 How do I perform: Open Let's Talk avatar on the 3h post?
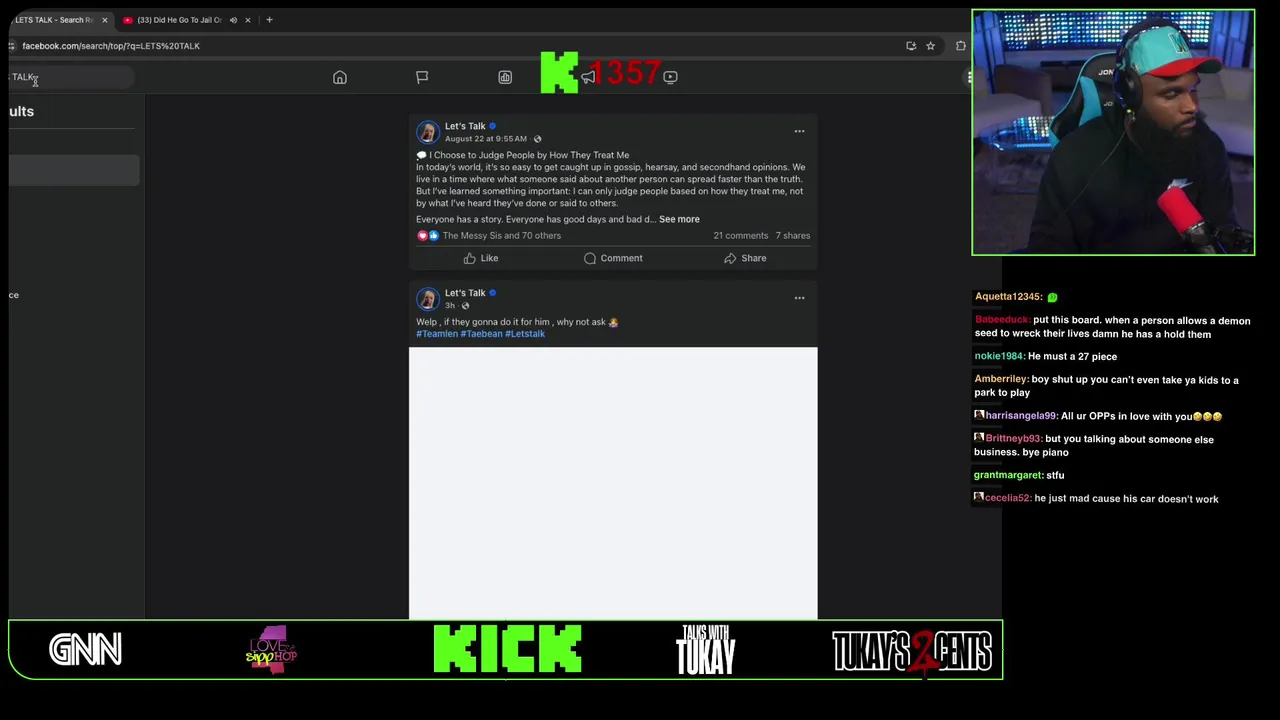pos(428,299)
